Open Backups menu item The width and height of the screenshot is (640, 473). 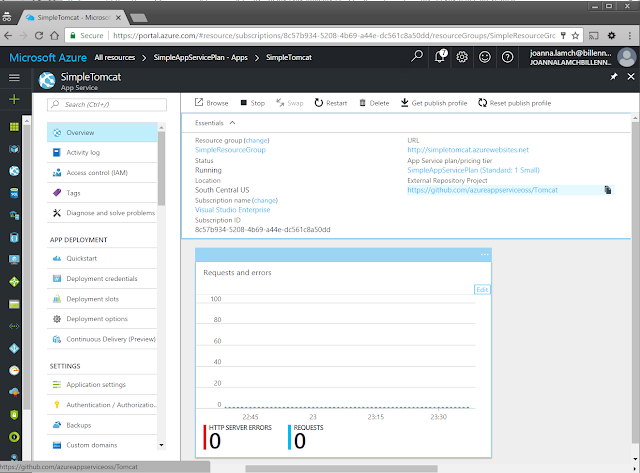pos(102,425)
